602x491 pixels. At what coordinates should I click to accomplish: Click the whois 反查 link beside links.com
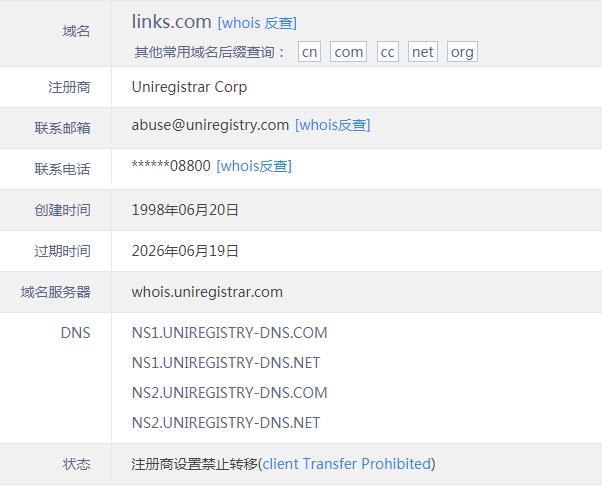[x=257, y=23]
